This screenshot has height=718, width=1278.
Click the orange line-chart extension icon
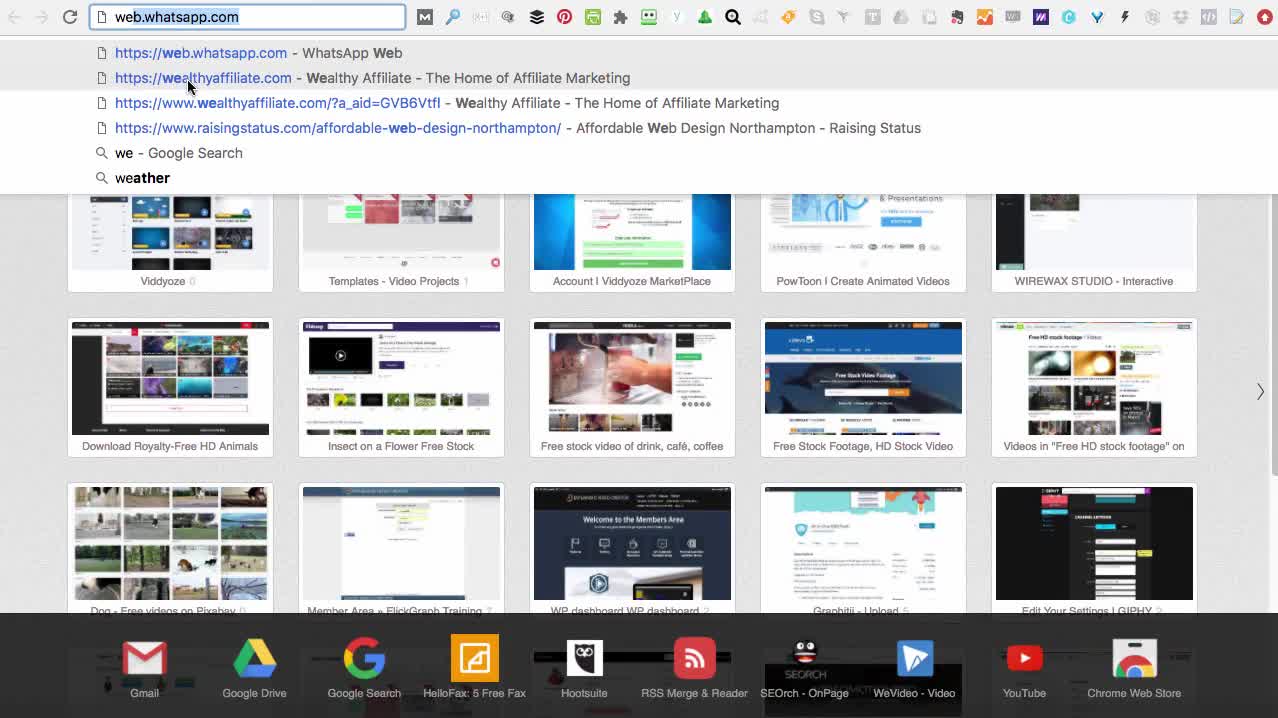tap(985, 17)
